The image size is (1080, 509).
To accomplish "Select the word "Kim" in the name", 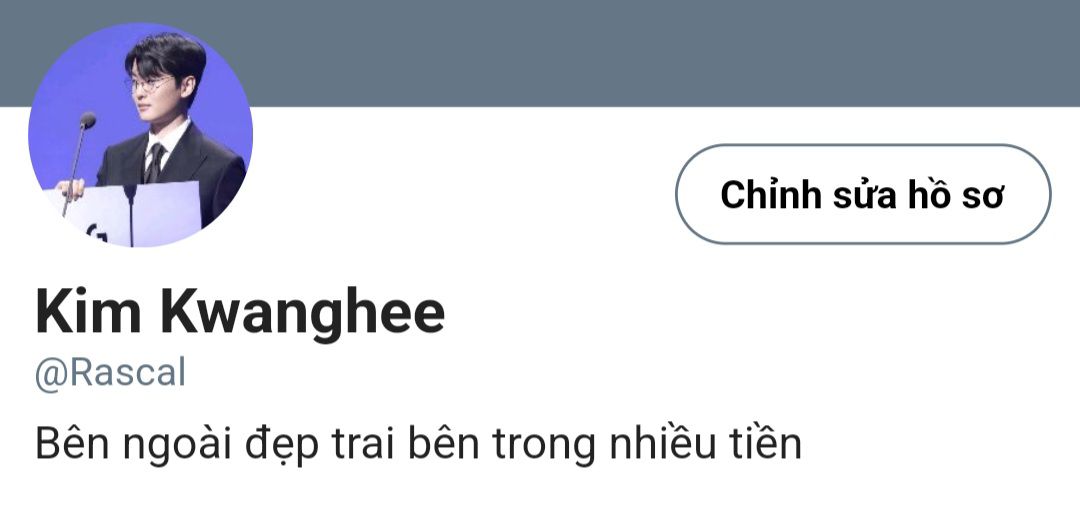I will pos(88,312).
